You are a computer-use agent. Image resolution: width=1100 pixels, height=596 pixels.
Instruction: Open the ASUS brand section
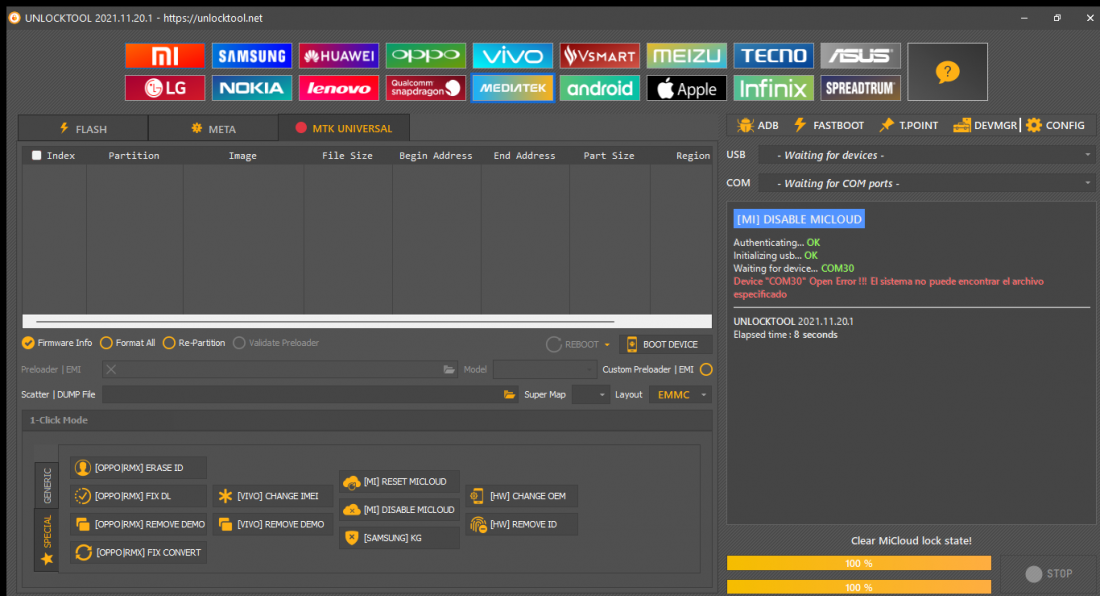click(861, 55)
